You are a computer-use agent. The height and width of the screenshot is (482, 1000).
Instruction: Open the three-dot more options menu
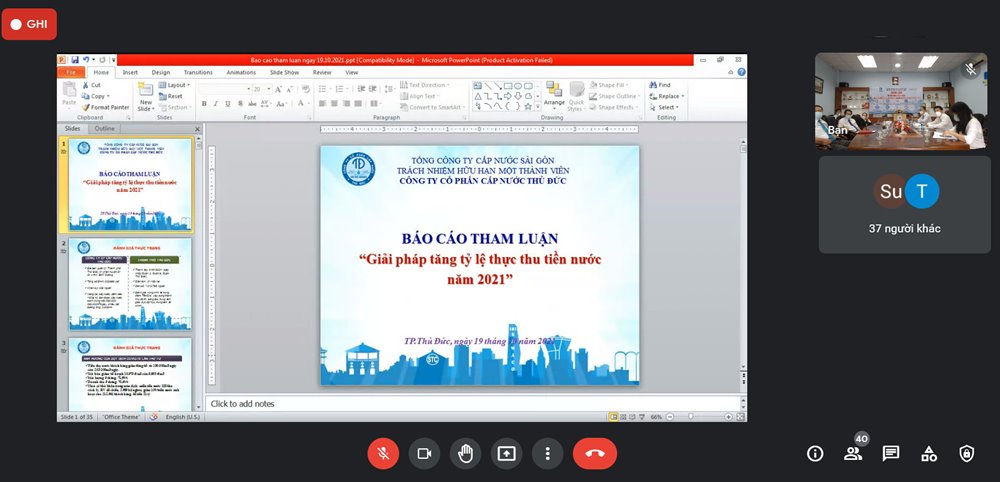(548, 453)
